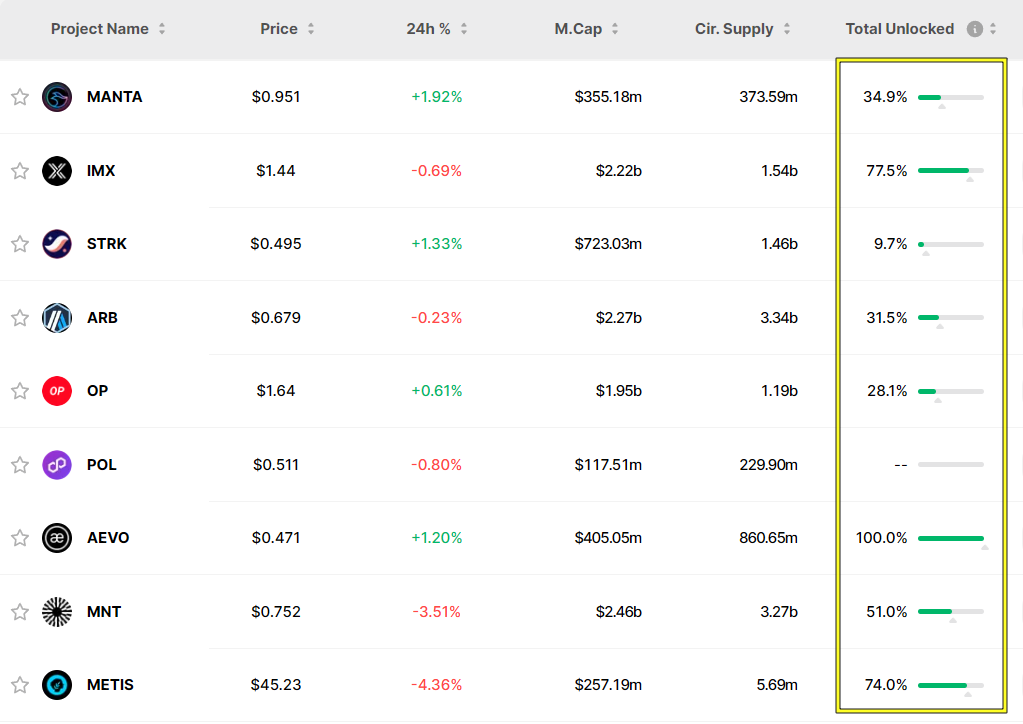Star MNT as a favorite
This screenshot has width=1023, height=724.
click(20, 612)
